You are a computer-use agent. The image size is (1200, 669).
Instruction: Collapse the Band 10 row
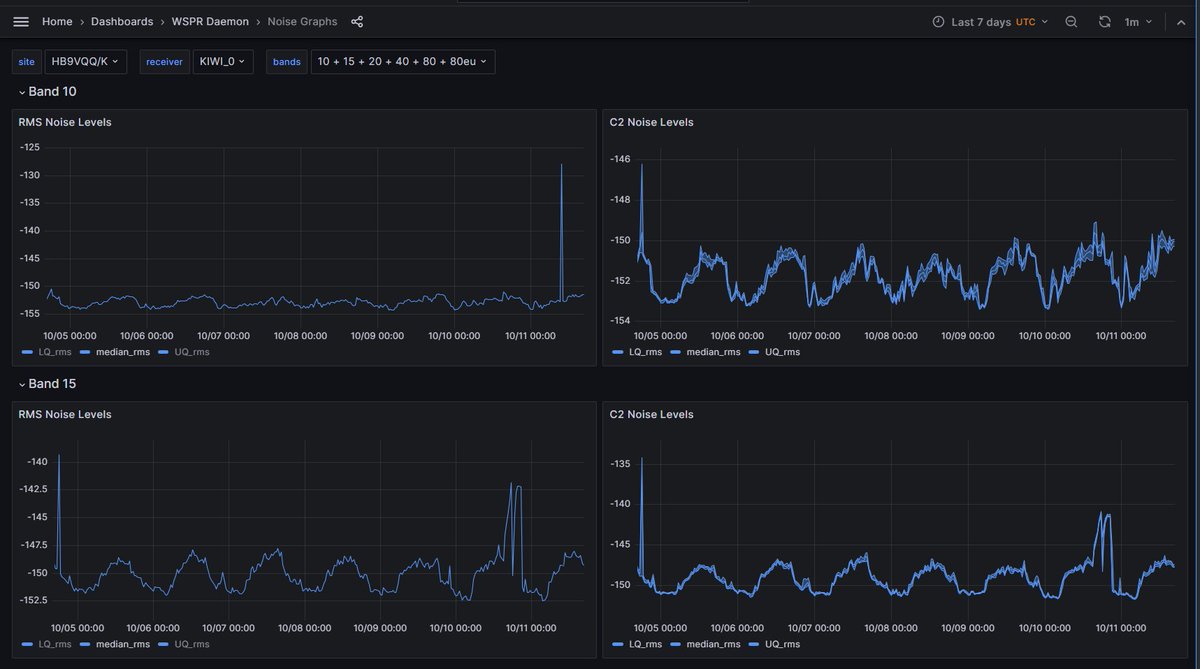click(47, 91)
